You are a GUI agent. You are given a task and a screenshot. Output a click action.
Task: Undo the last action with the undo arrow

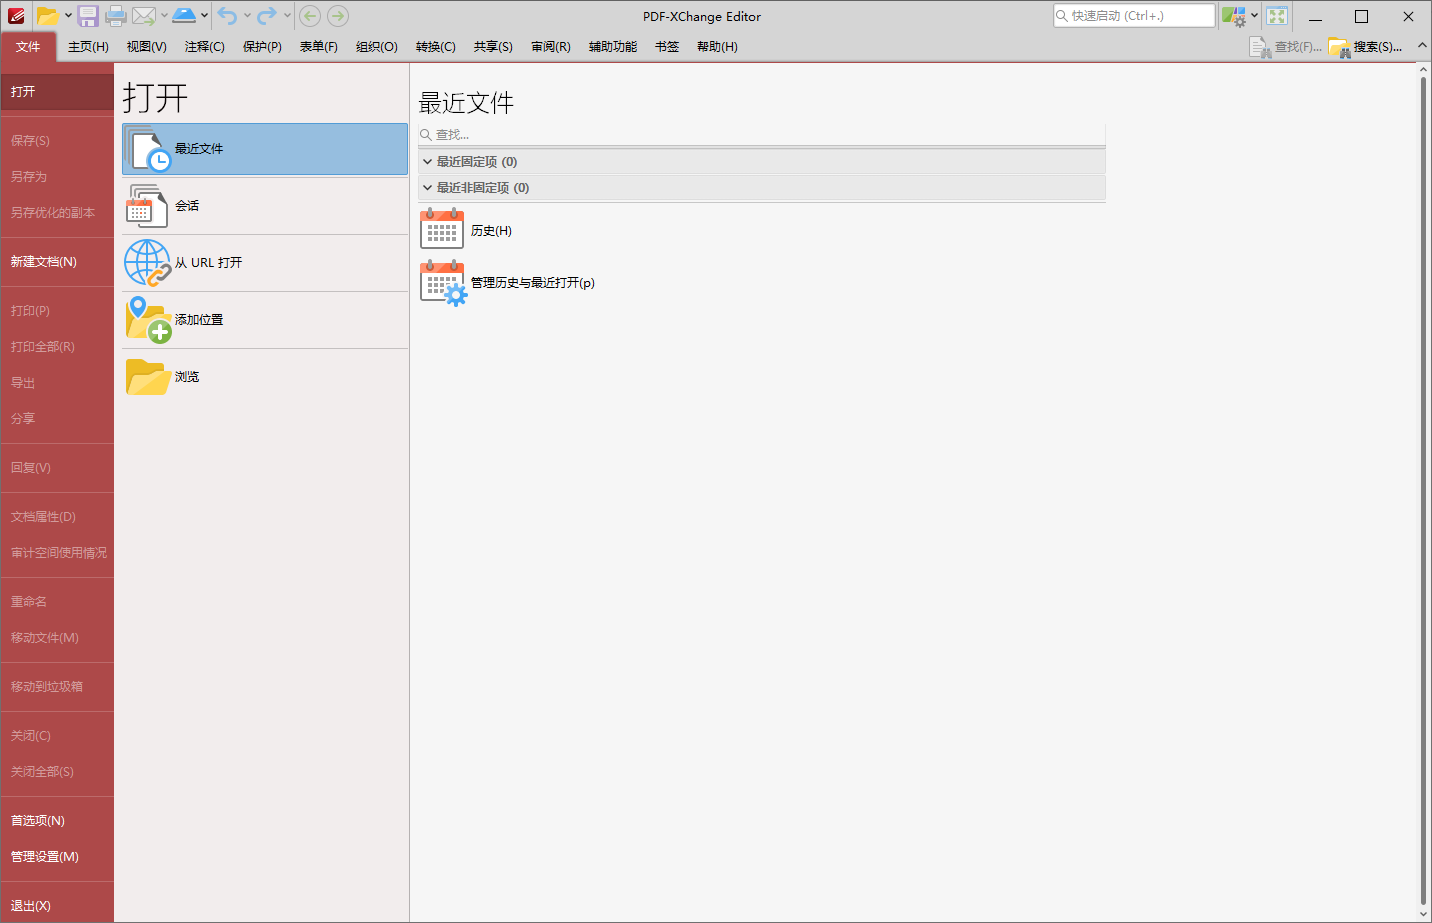(225, 15)
